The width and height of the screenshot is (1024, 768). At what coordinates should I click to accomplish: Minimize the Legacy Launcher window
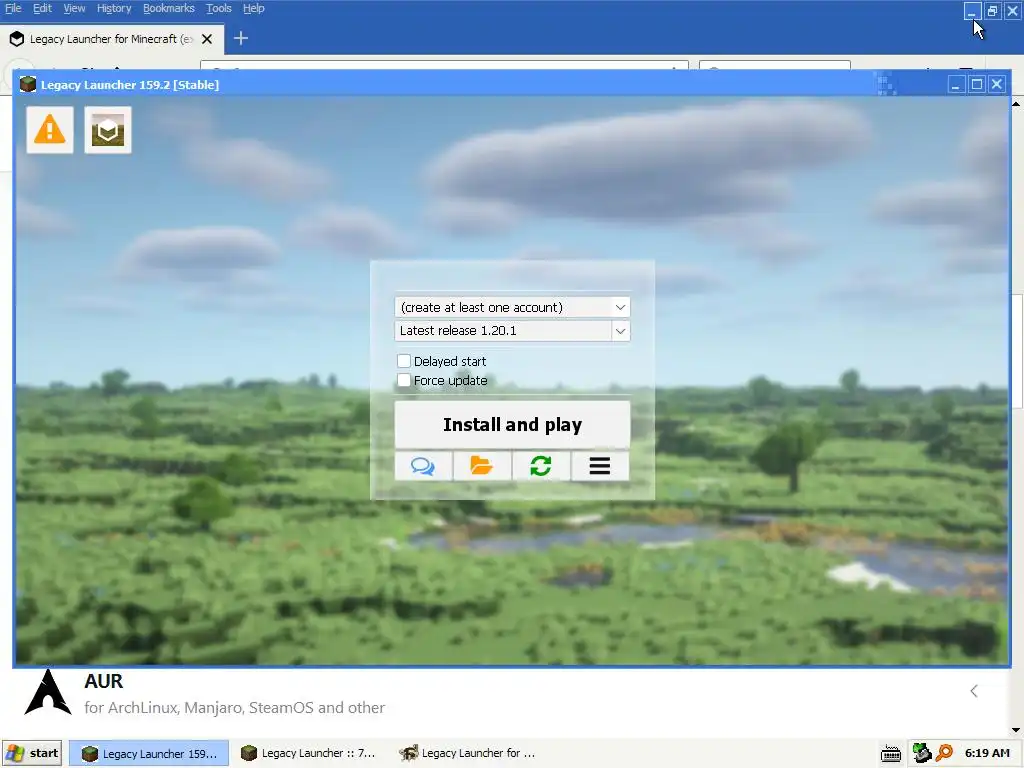pyautogui.click(x=956, y=84)
